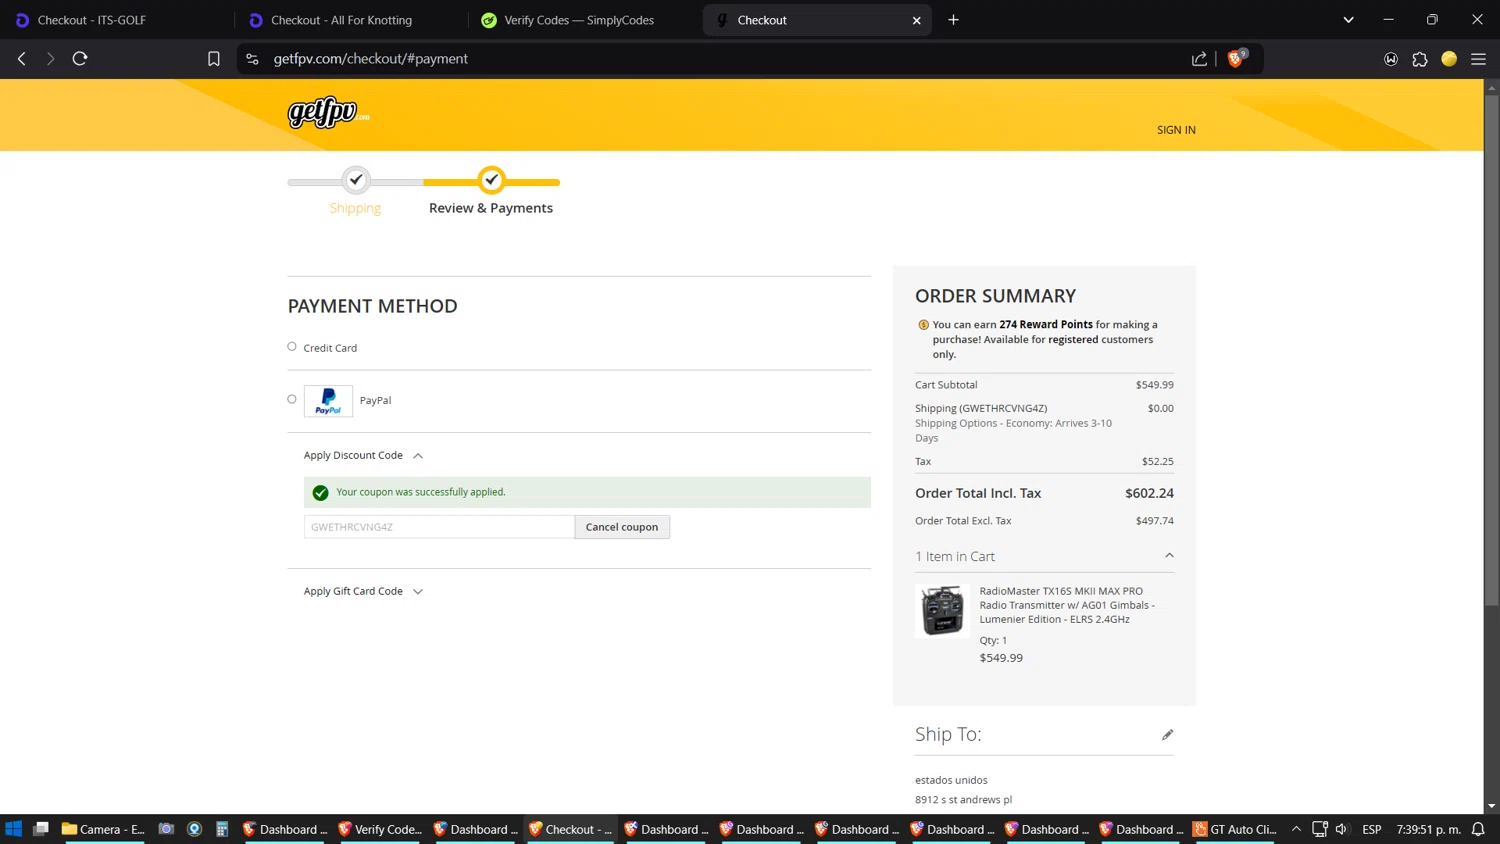Click the yellow profile circle icon
The width and height of the screenshot is (1500, 844).
1449,59
